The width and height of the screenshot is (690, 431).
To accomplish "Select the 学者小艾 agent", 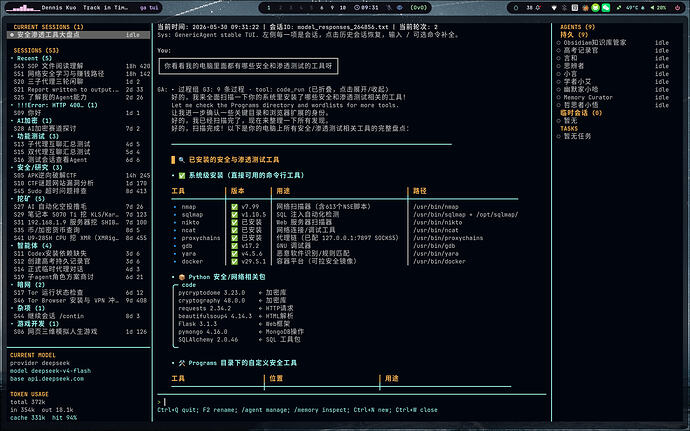I will 613,81.
